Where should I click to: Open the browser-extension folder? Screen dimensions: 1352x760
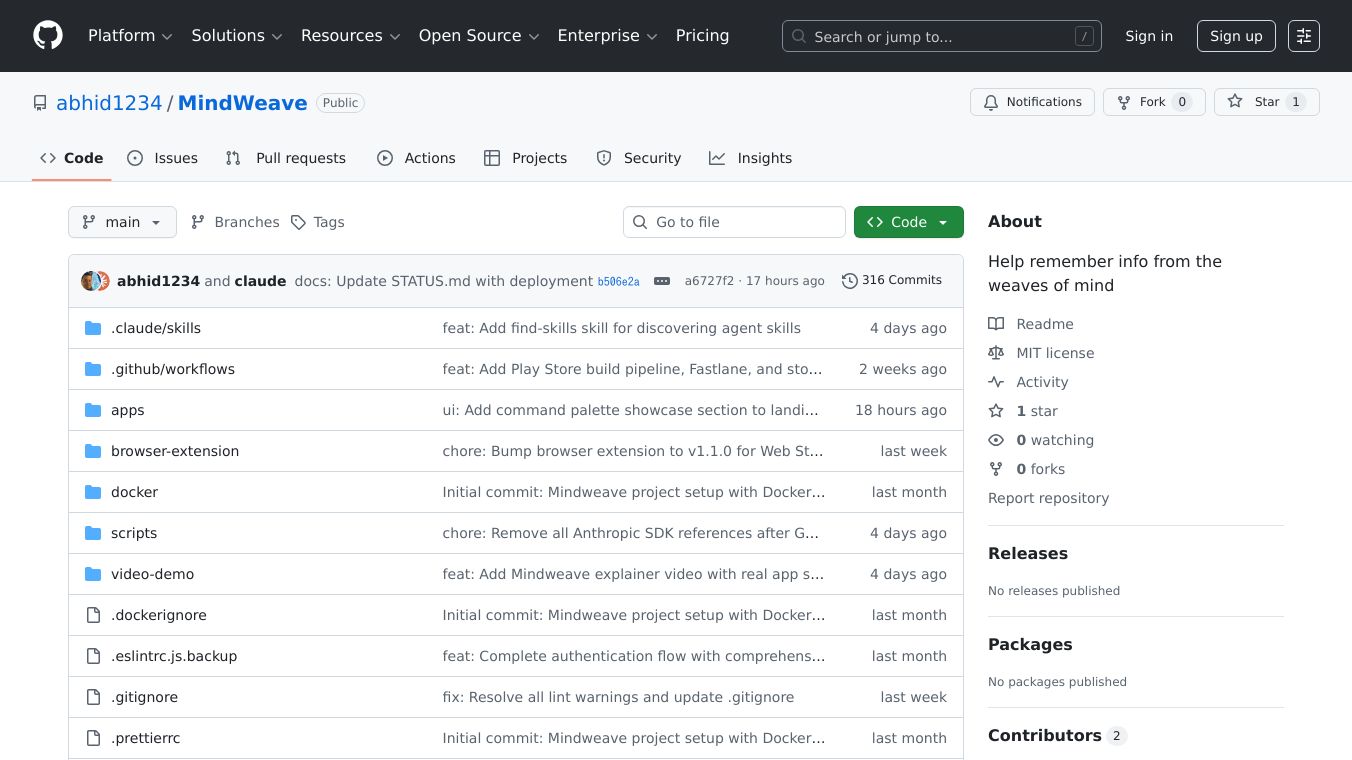click(175, 451)
